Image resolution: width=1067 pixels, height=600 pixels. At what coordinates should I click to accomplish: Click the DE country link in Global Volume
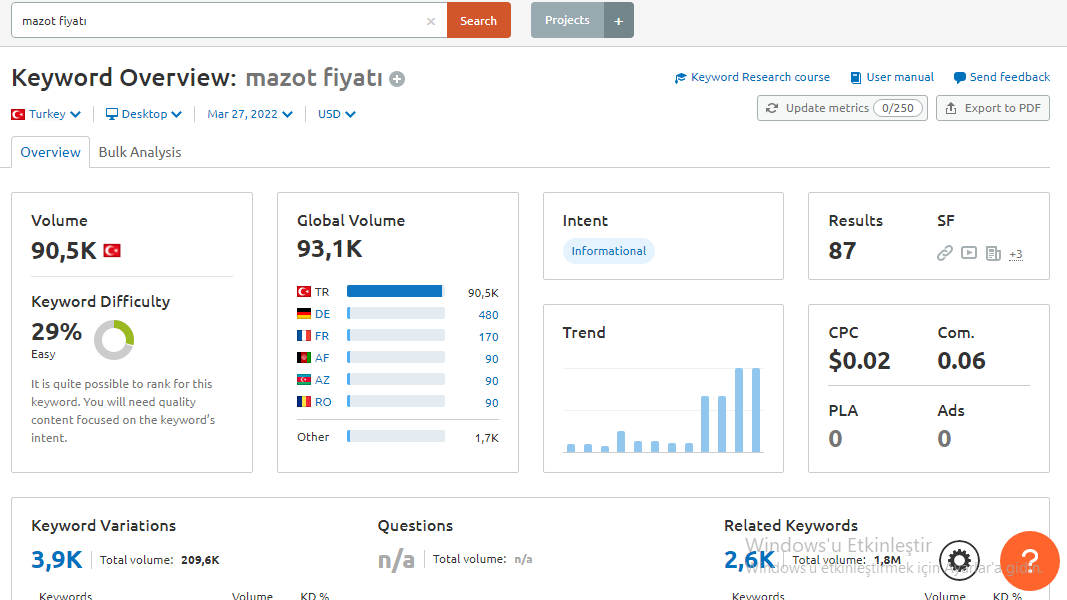[322, 314]
